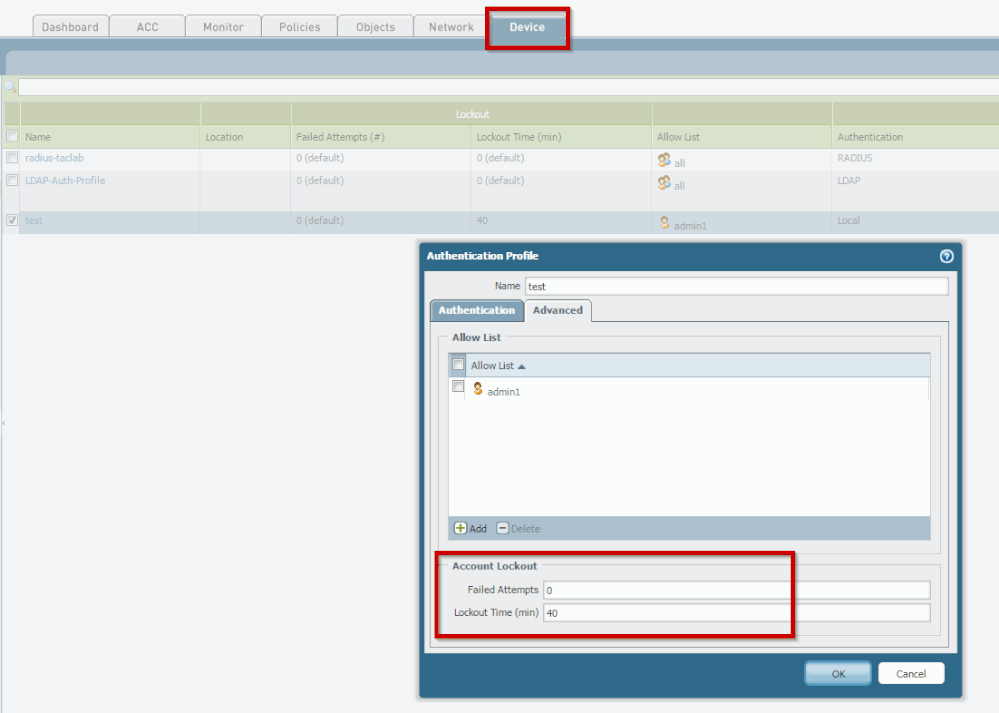This screenshot has height=713, width=999.
Task: Check the radius-taclab row checkbox
Action: coord(12,157)
